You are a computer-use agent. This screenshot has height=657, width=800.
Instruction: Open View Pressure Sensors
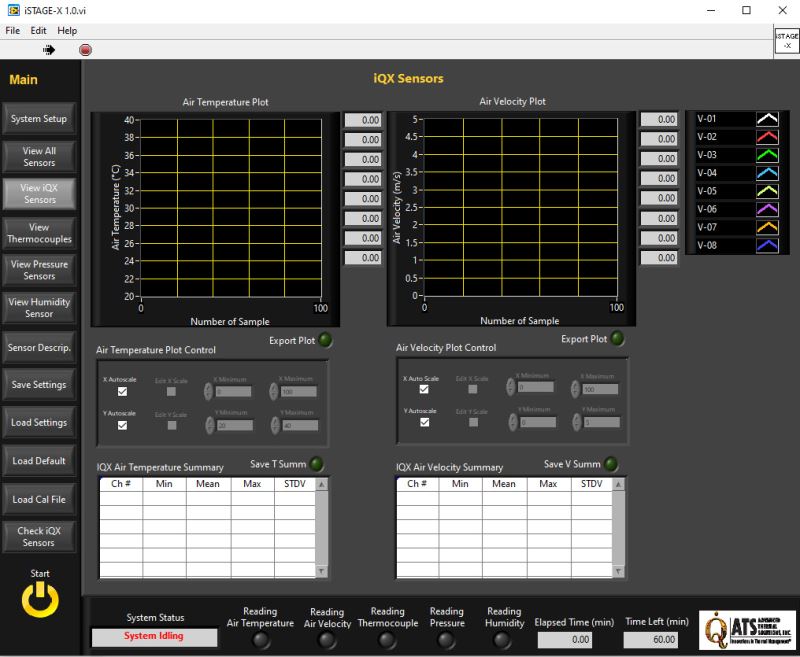pos(39,270)
